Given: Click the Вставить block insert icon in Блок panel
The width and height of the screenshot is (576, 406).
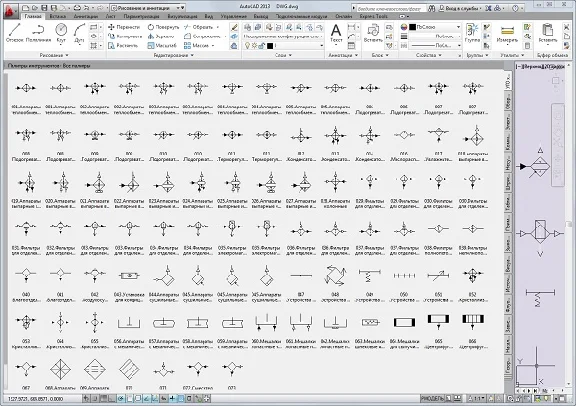Looking at the screenshot, I should pyautogui.click(x=373, y=33).
